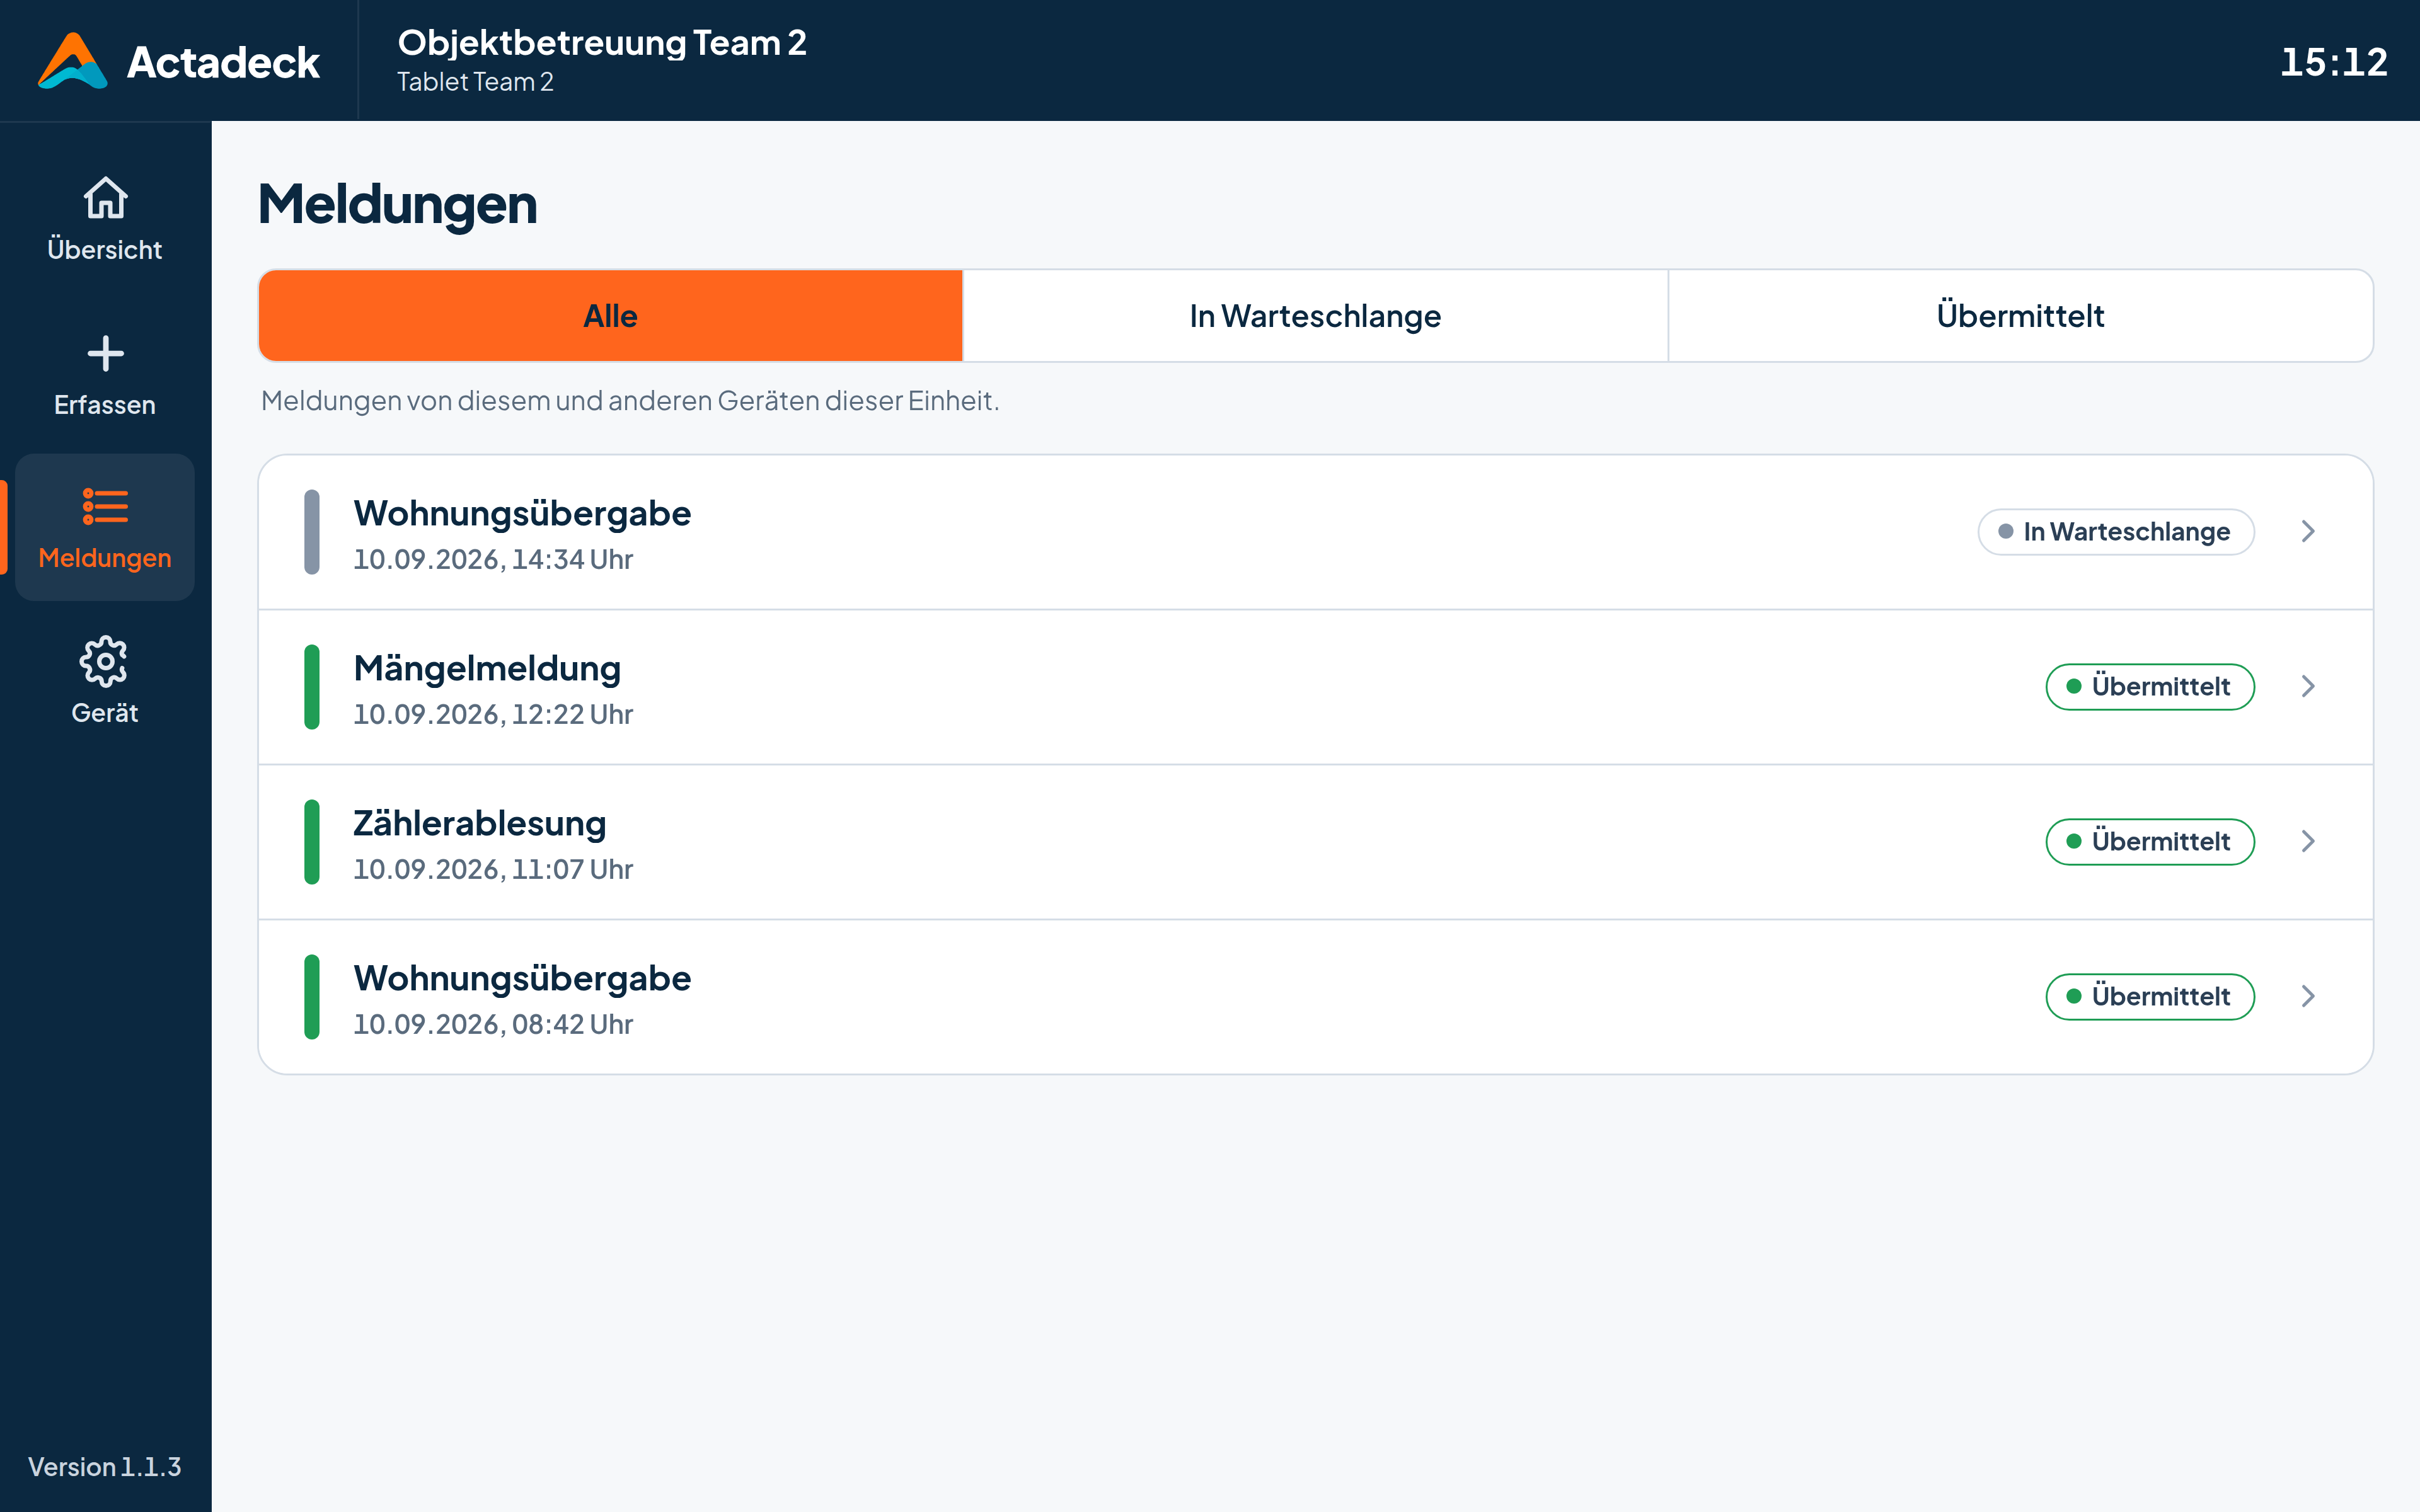Click the Tablet Team 2 subtitle

475,82
